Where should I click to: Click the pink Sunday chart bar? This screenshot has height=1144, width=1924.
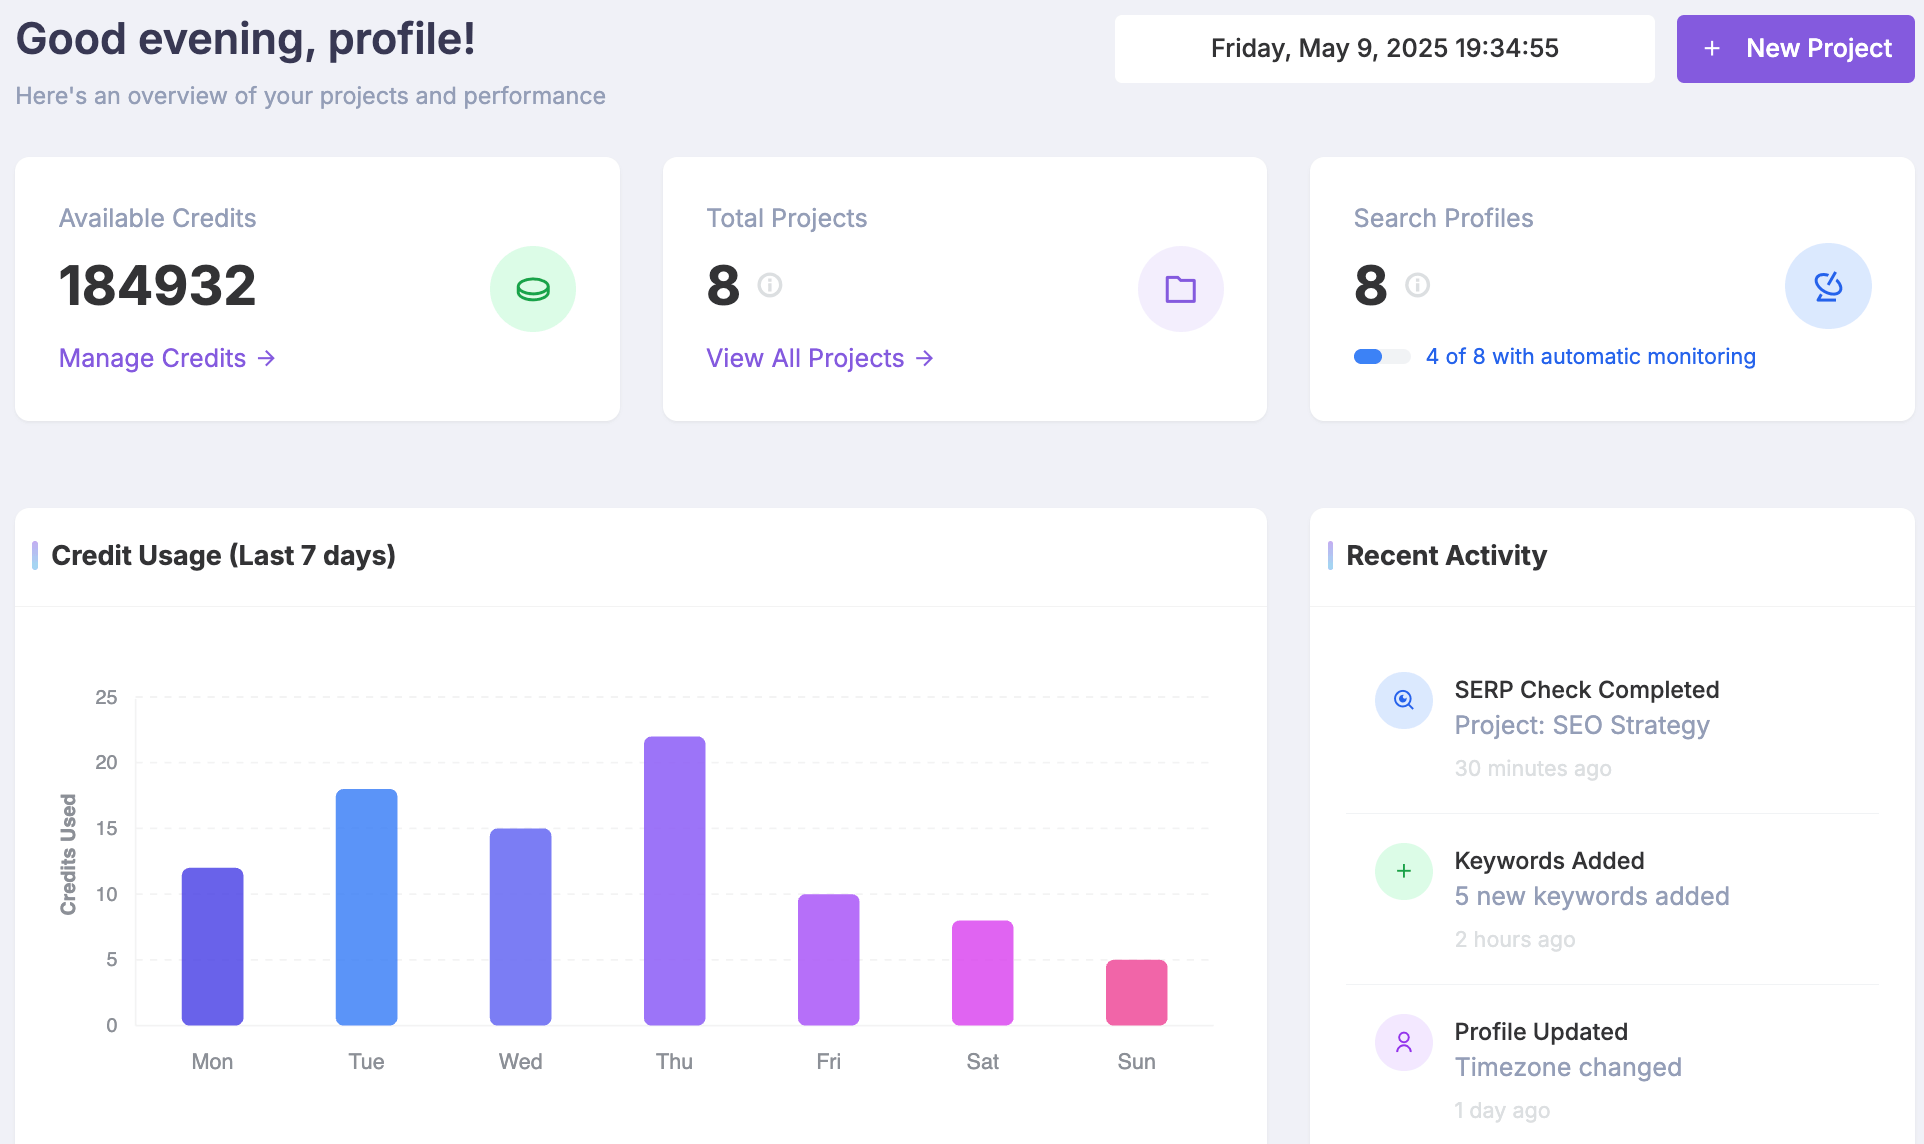[x=1136, y=992]
